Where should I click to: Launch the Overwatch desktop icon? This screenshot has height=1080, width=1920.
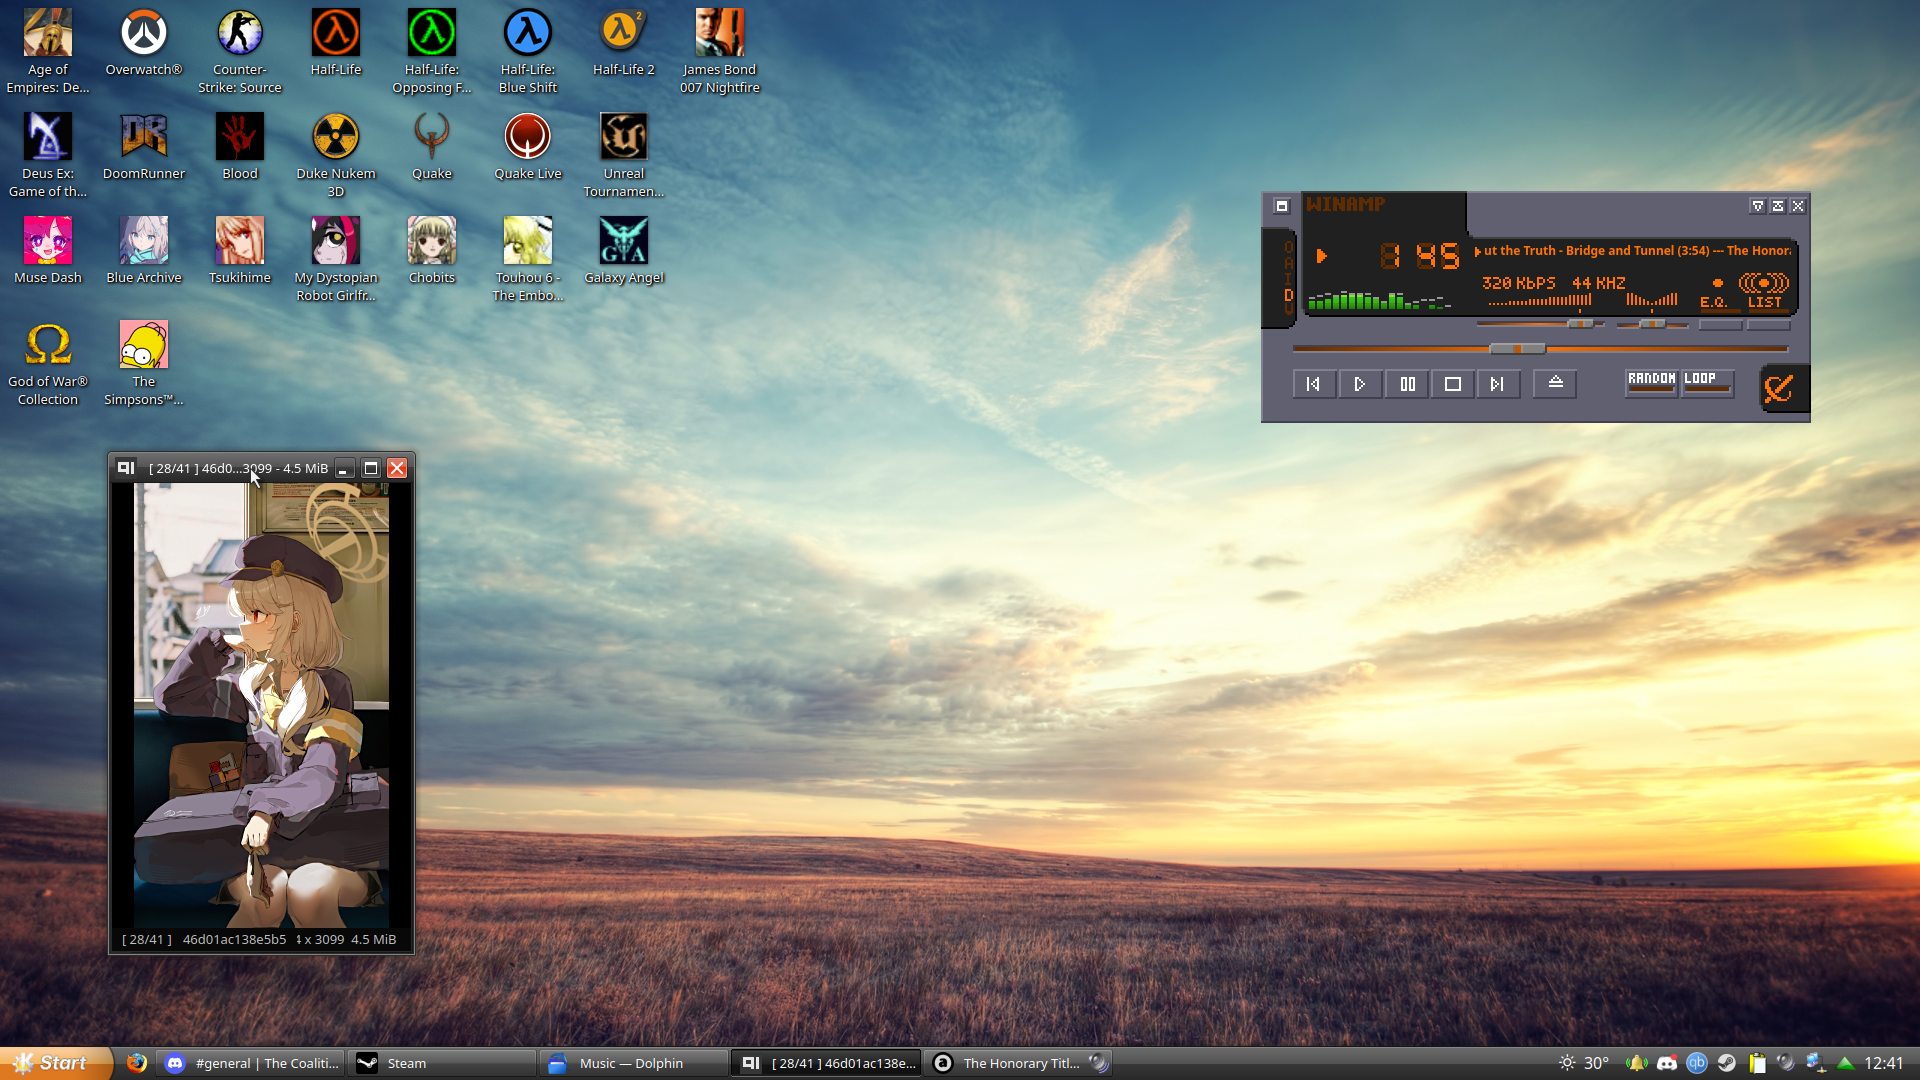click(x=144, y=43)
